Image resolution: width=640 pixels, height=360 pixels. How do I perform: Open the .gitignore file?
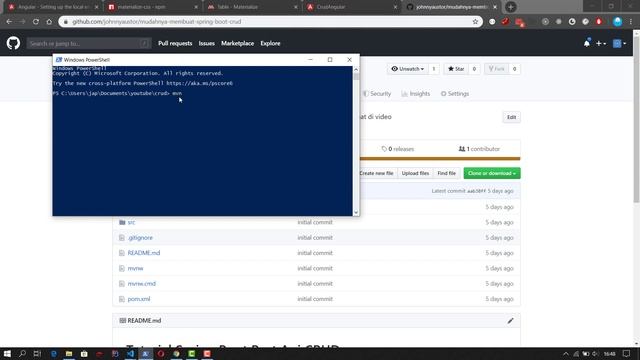pyautogui.click(x=140, y=238)
